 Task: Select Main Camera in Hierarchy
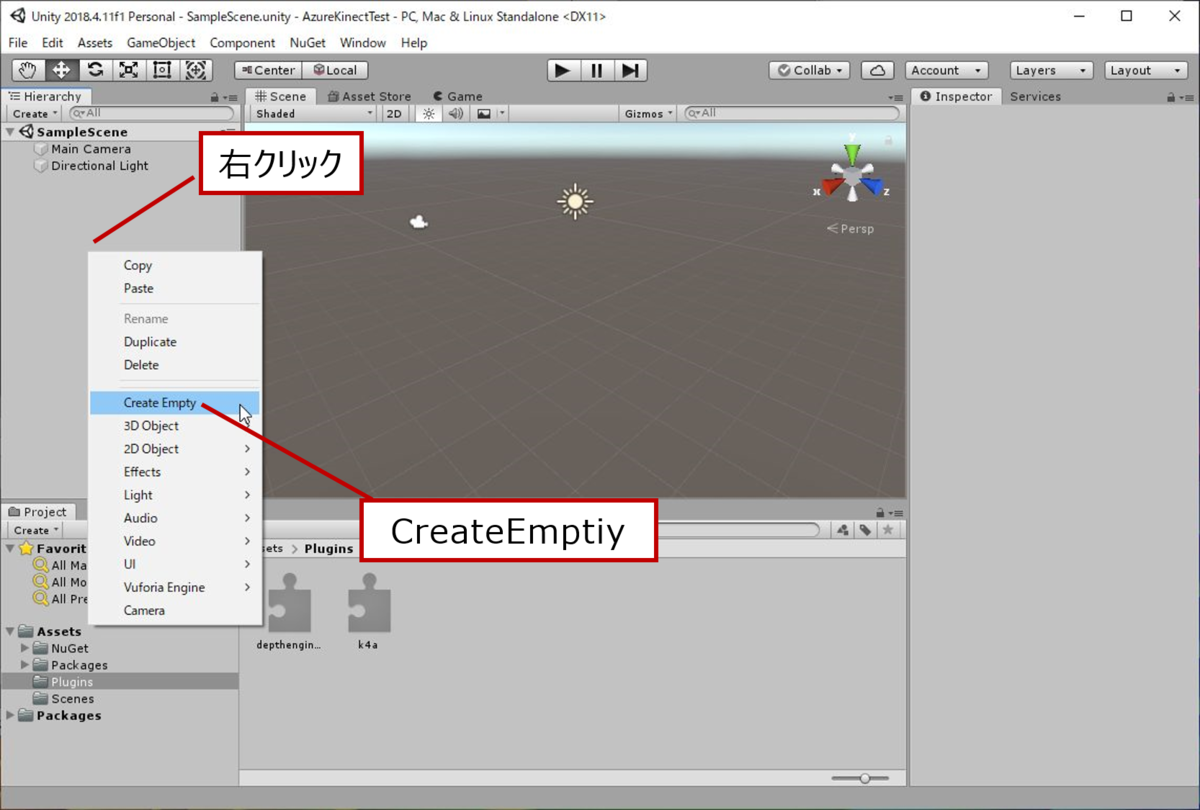(91, 149)
